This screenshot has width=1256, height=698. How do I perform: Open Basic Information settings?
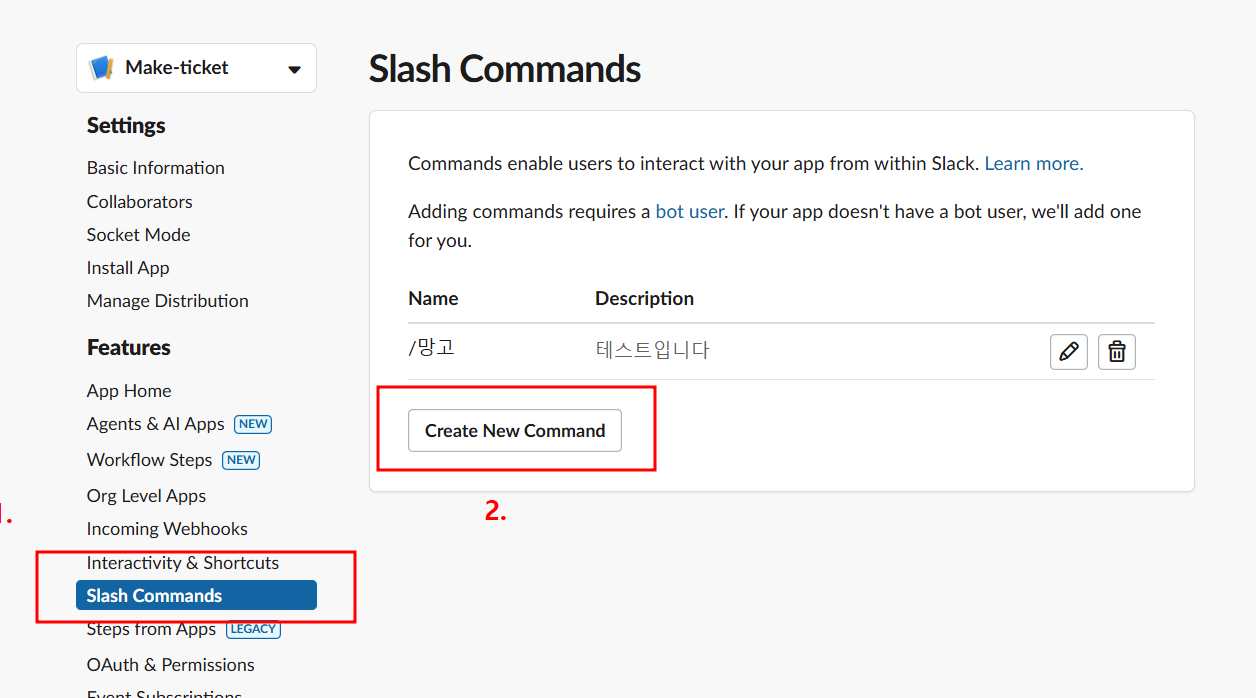click(156, 168)
